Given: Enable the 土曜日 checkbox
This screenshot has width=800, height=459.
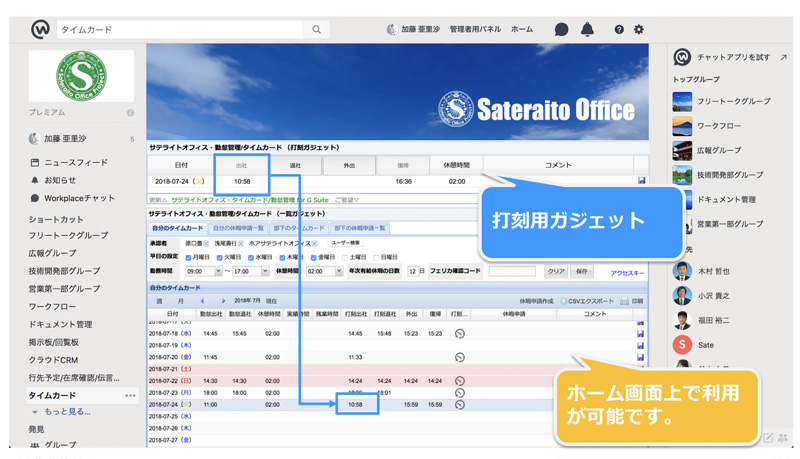Looking at the screenshot, I should click(x=345, y=258).
